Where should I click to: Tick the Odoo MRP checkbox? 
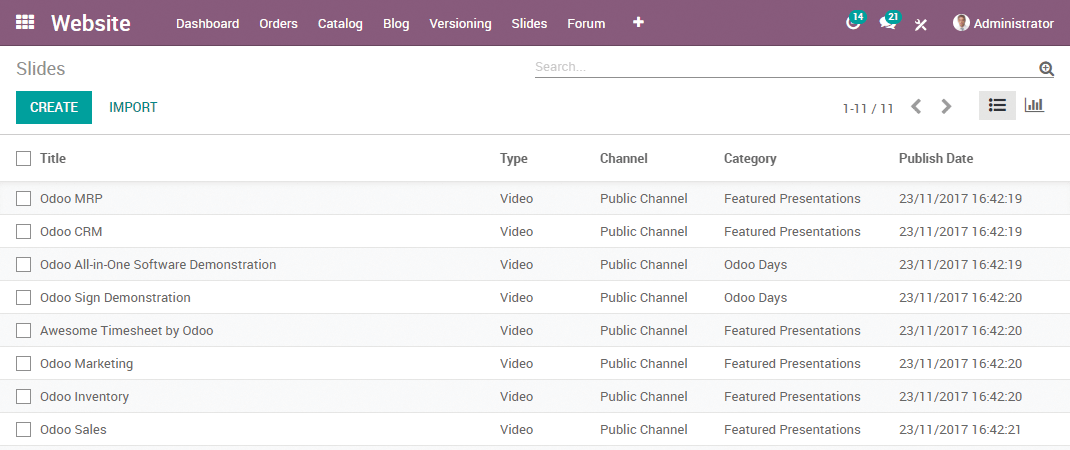tap(24, 199)
